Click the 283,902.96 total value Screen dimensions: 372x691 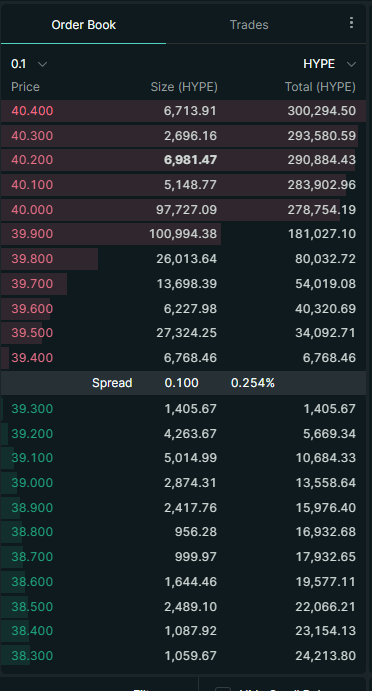click(321, 185)
